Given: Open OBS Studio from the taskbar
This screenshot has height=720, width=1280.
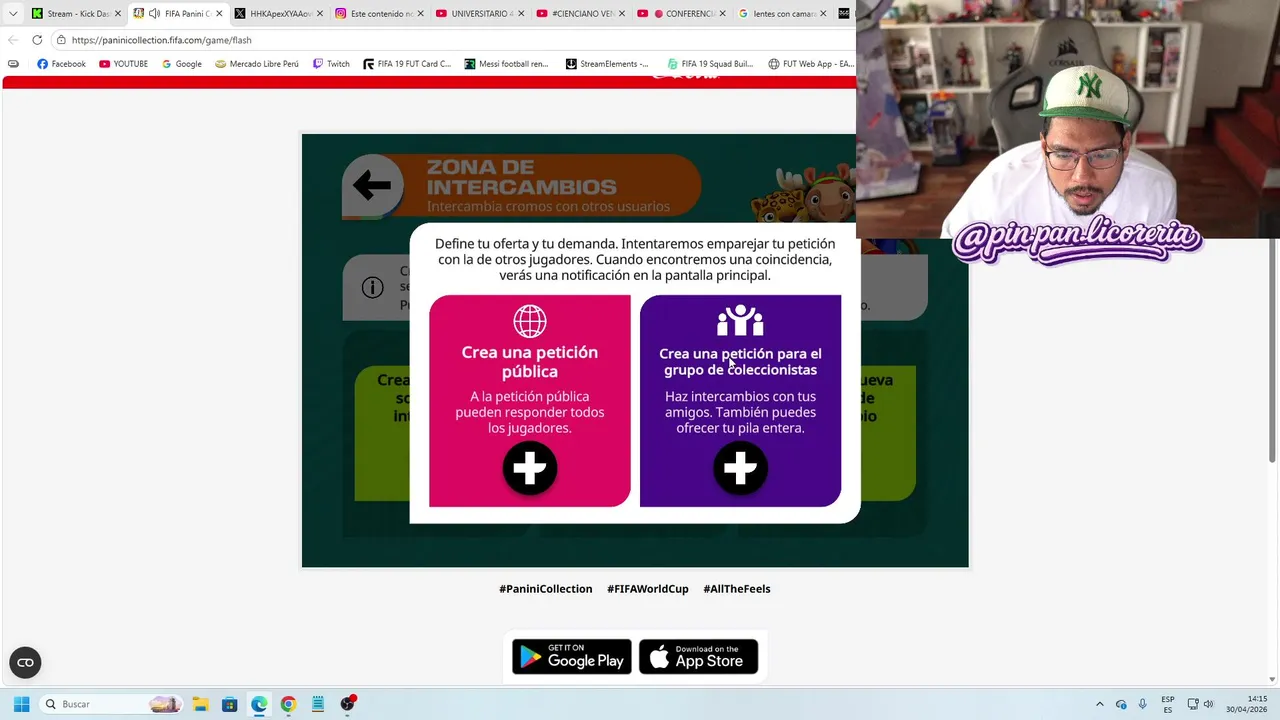Looking at the screenshot, I should (348, 704).
